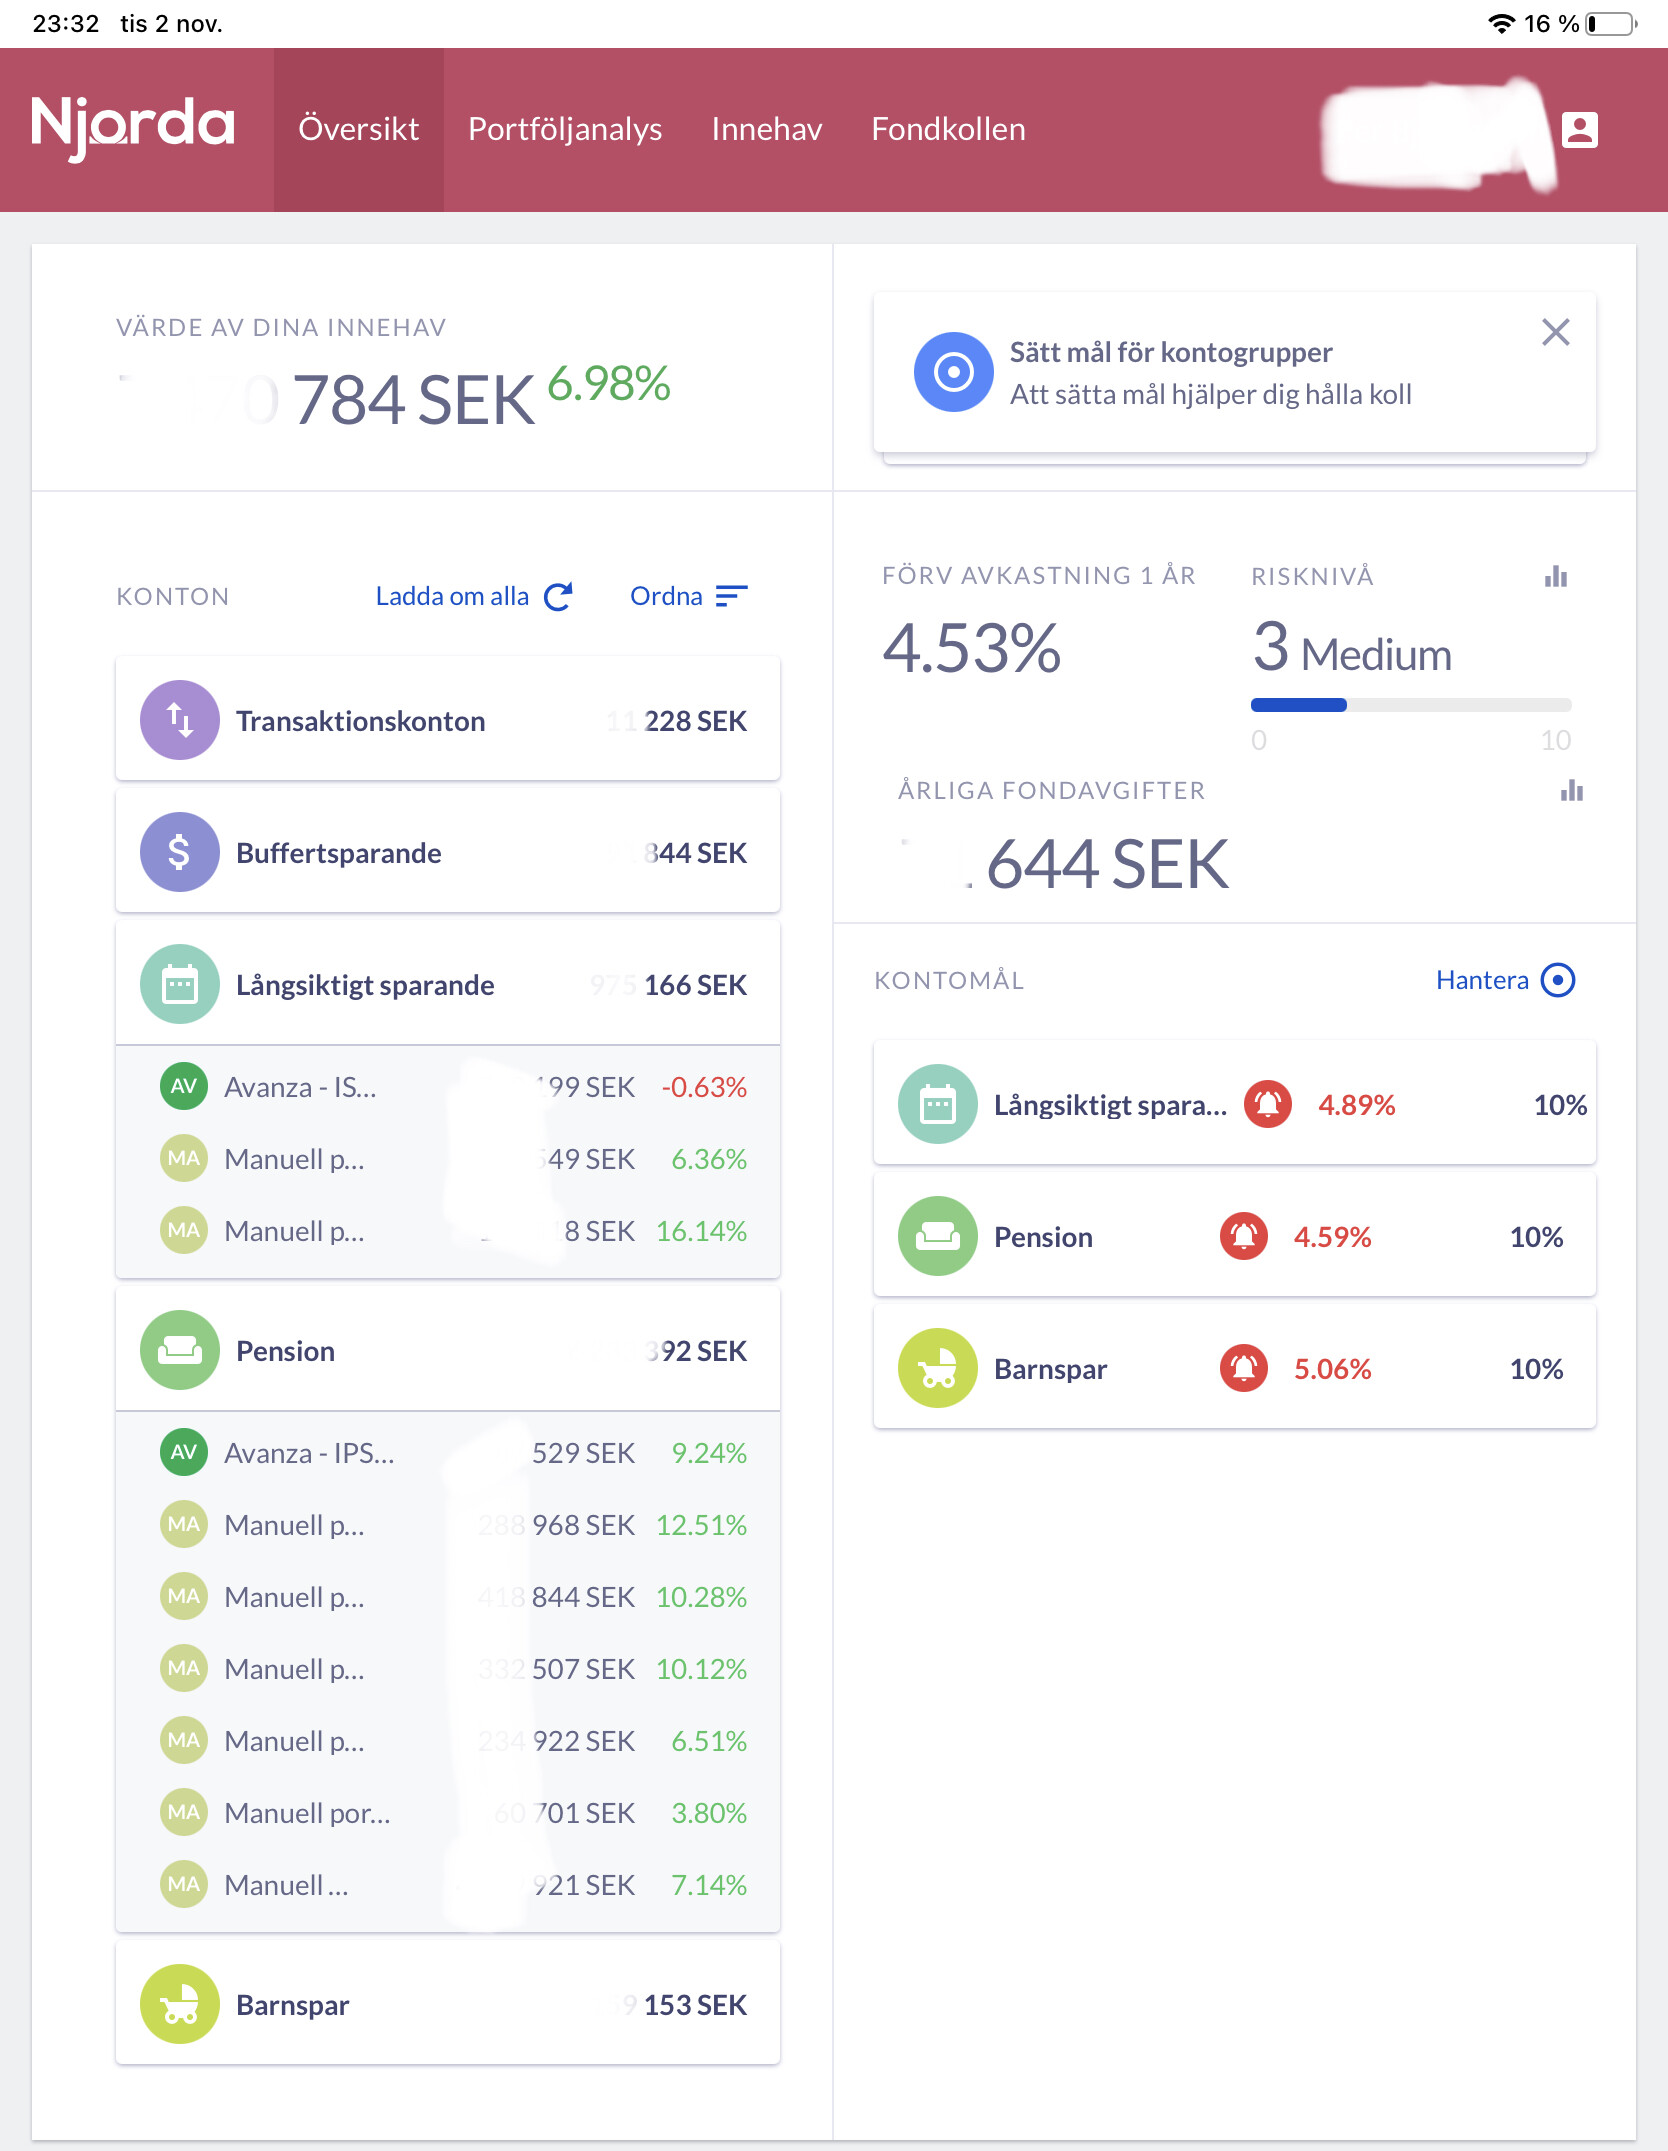Image resolution: width=1668 pixels, height=2151 pixels.
Task: Open the Risknivå bar chart icon
Action: click(x=1555, y=577)
